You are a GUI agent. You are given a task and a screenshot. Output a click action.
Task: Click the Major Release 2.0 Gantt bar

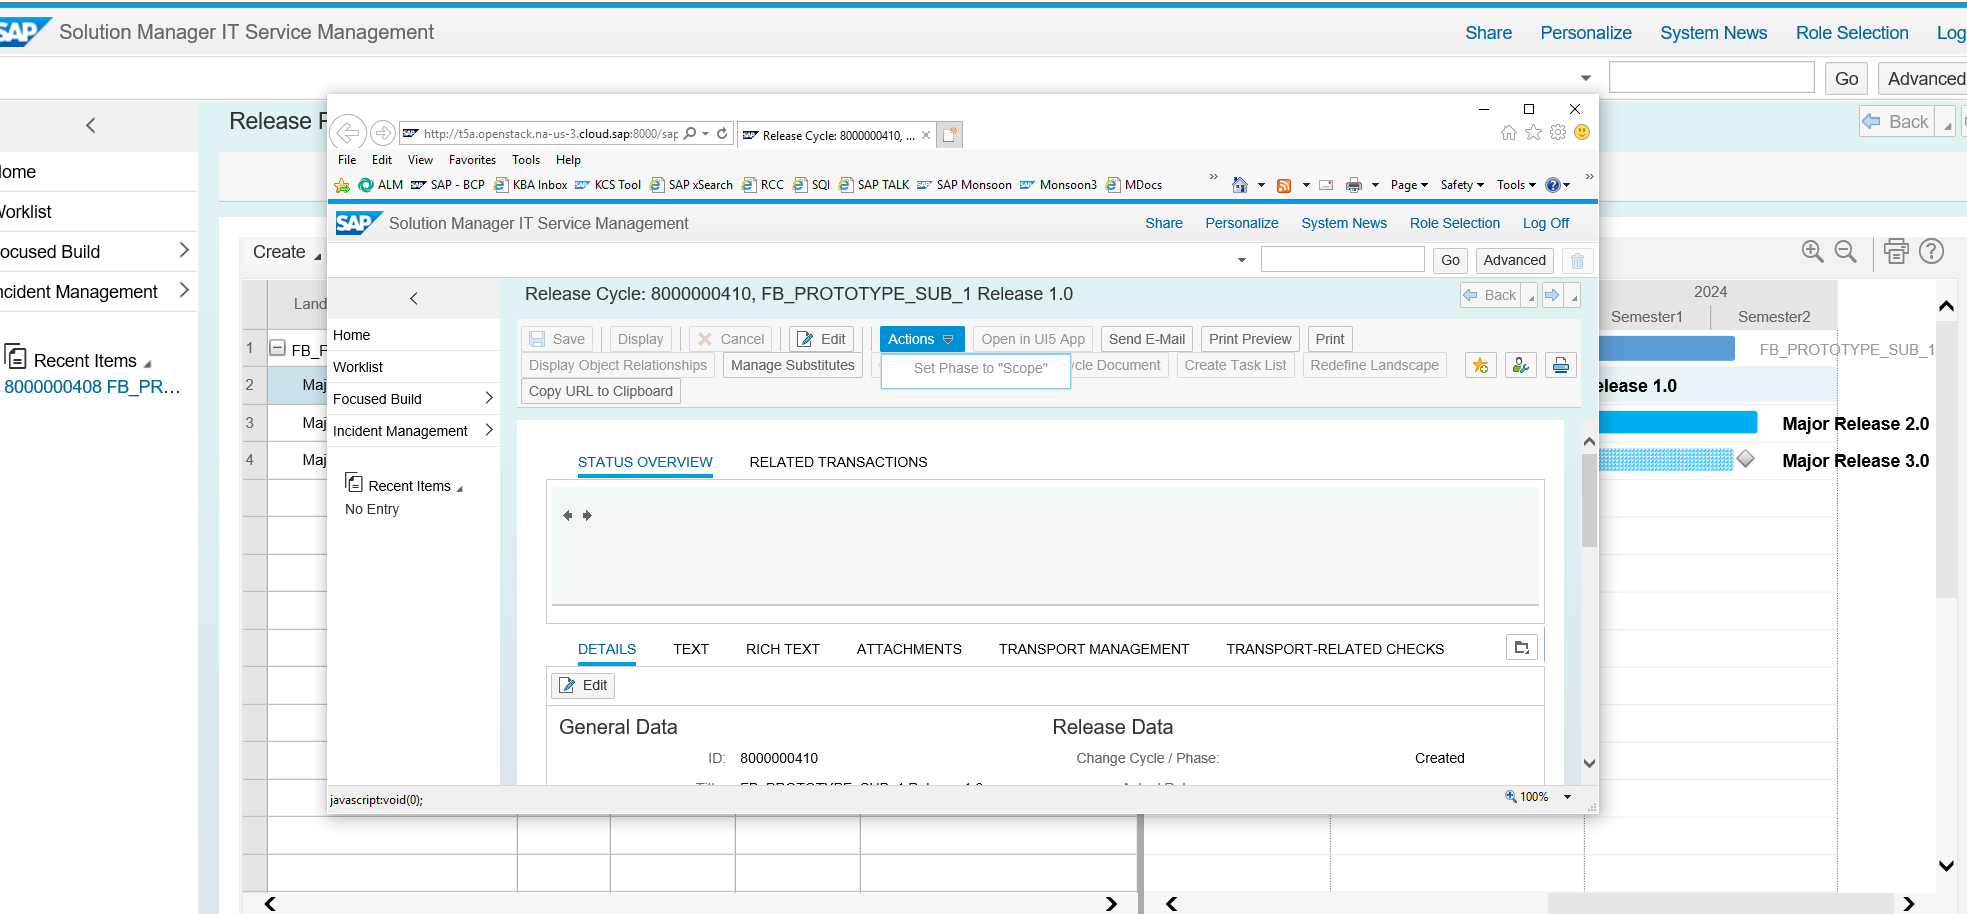coord(1677,422)
